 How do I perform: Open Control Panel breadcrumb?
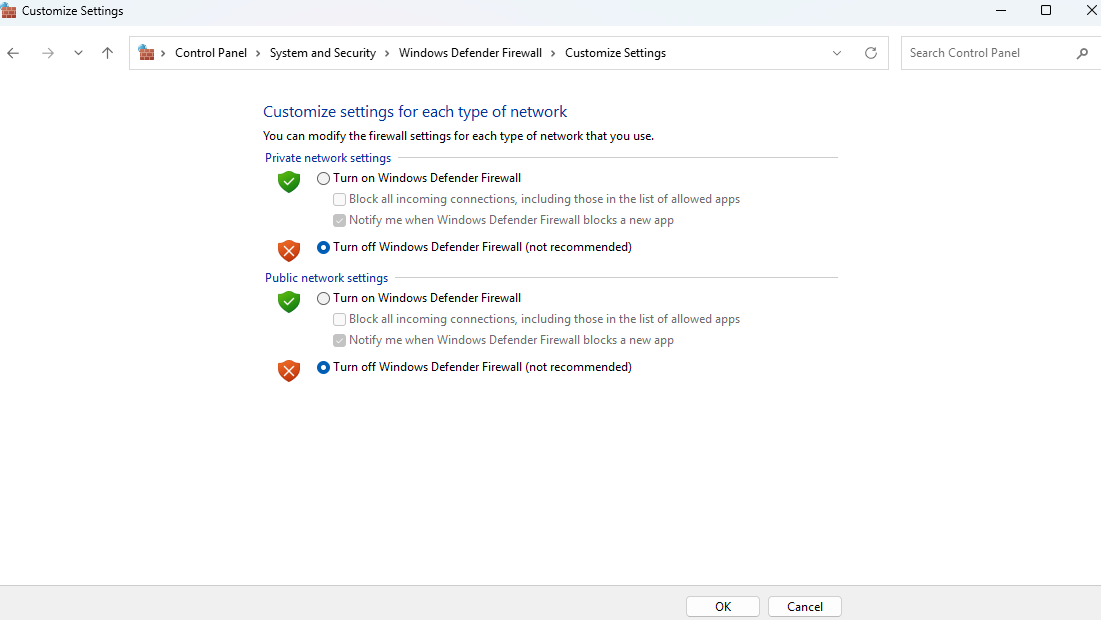tap(211, 53)
